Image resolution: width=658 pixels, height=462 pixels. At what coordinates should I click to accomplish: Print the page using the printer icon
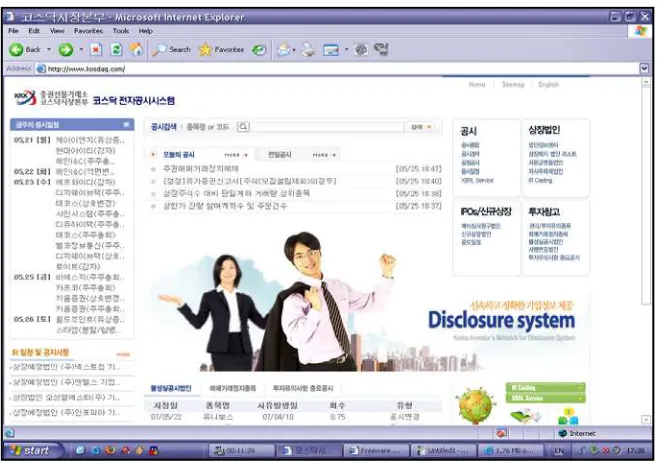(309, 50)
